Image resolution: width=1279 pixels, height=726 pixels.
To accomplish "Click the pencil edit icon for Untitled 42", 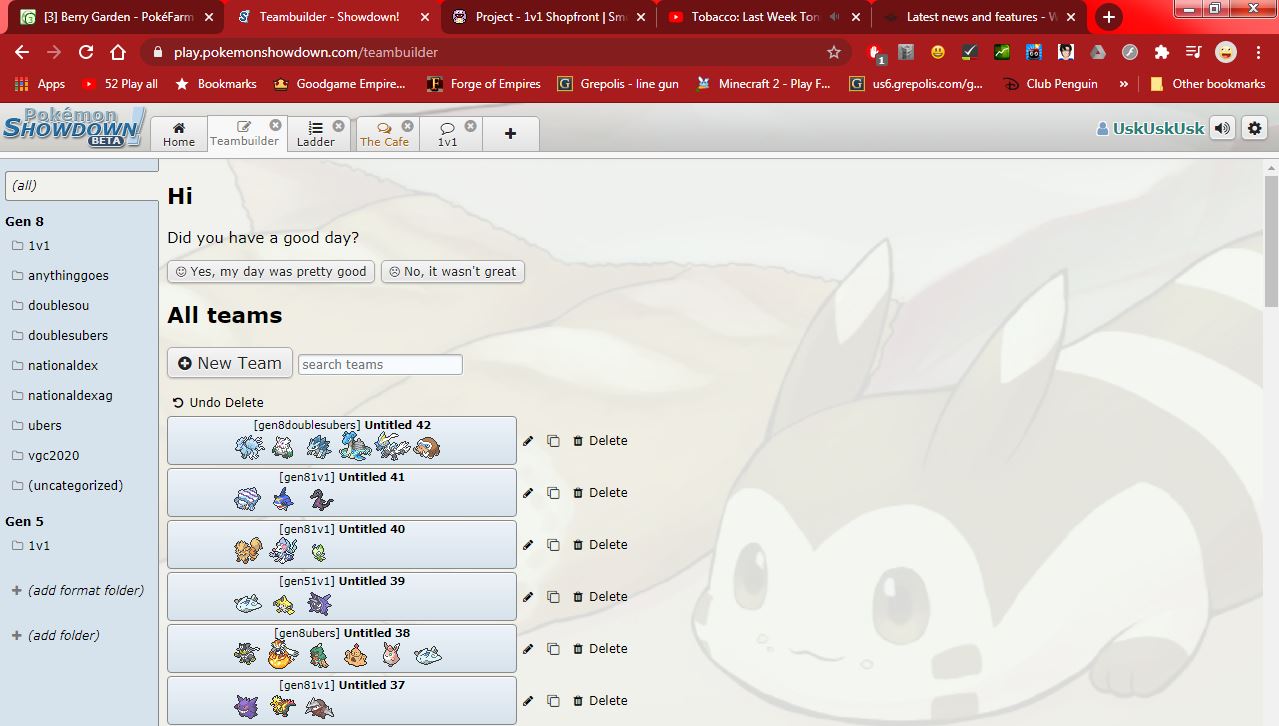I will [528, 441].
